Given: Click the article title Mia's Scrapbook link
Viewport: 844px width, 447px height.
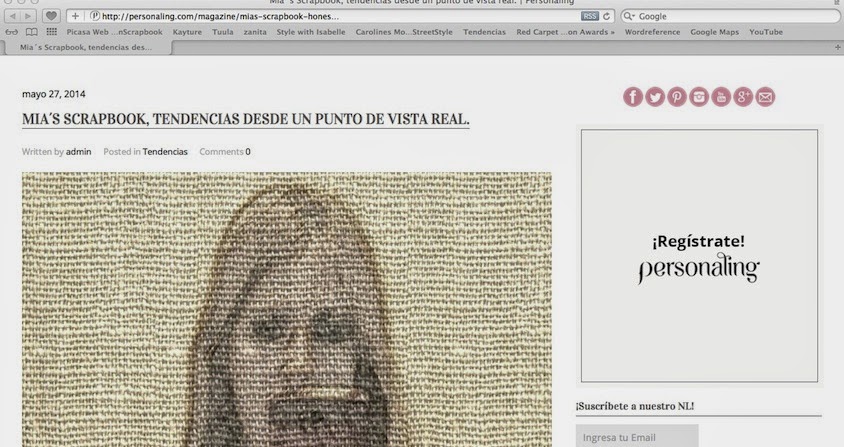Looking at the screenshot, I should tap(245, 119).
